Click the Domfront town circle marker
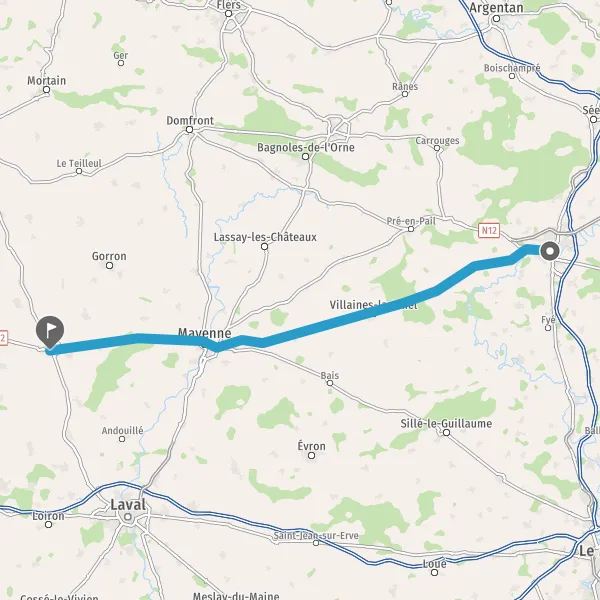600x600 pixels. [x=189, y=130]
